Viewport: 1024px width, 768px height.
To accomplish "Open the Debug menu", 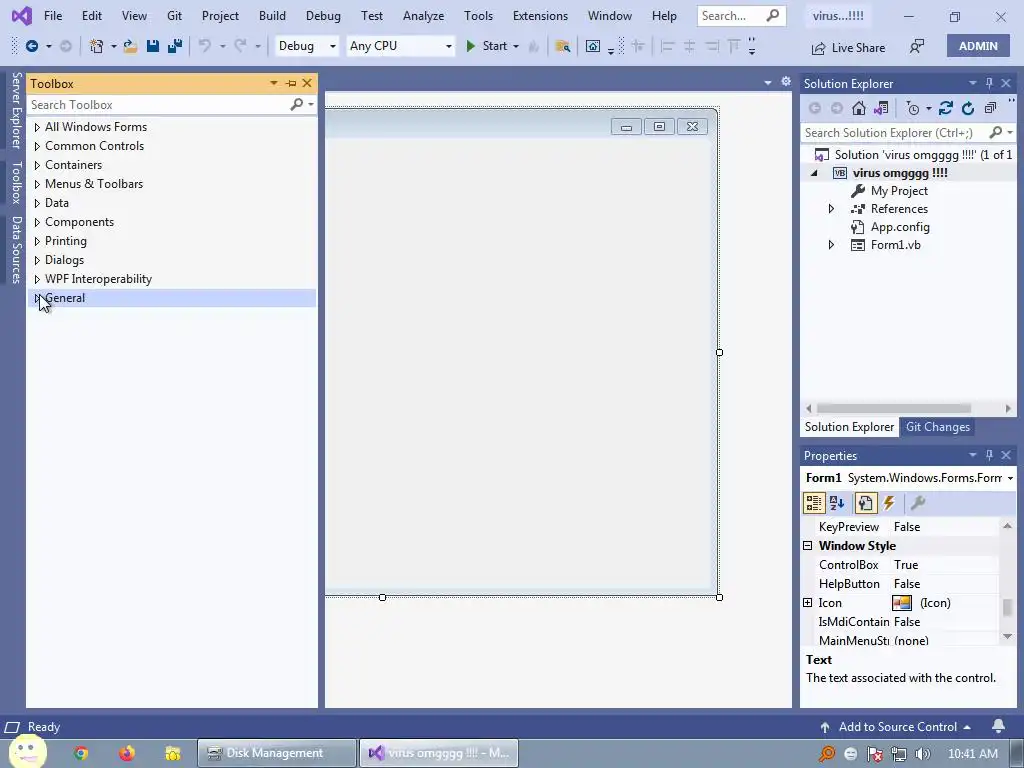I will pyautogui.click(x=323, y=16).
